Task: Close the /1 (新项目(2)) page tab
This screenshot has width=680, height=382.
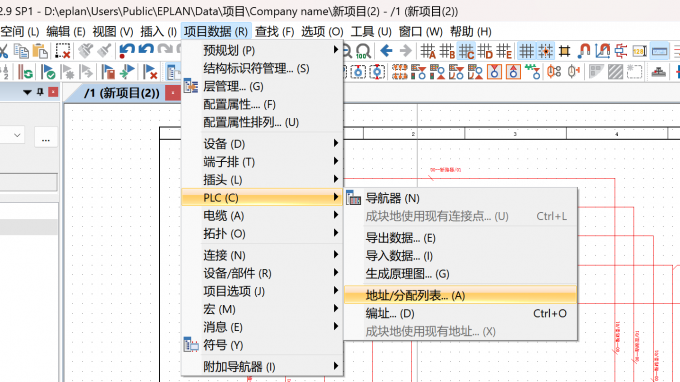Action: [173, 93]
